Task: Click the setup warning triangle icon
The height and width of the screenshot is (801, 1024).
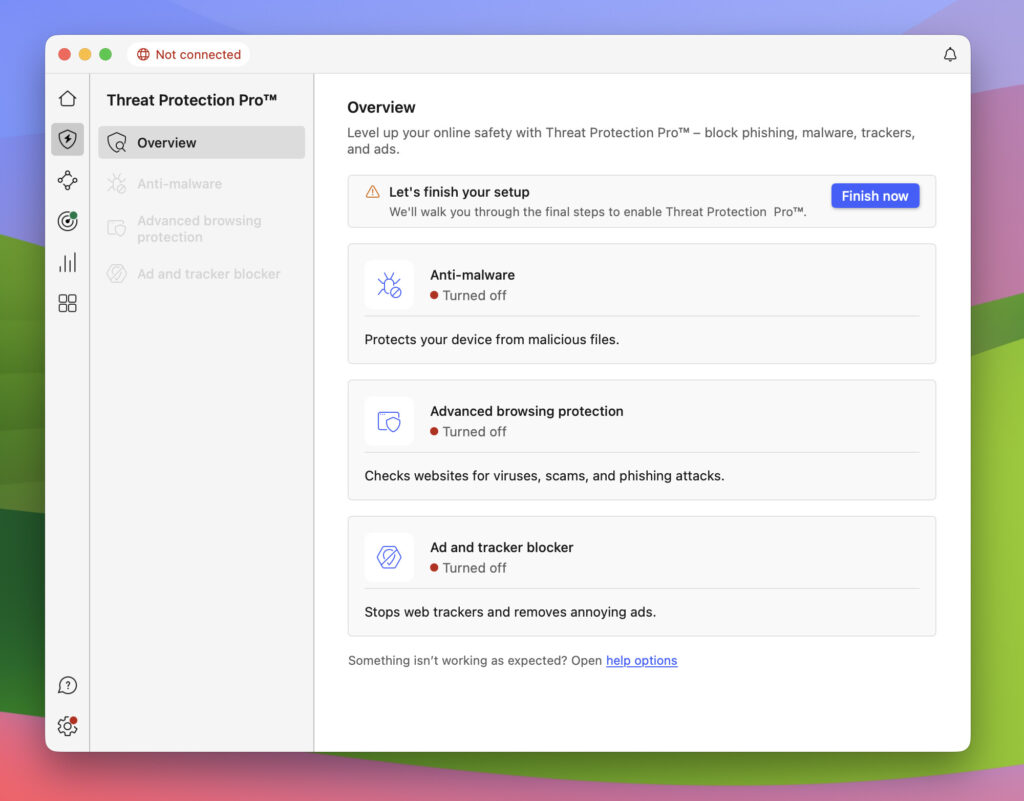Action: coord(372,192)
